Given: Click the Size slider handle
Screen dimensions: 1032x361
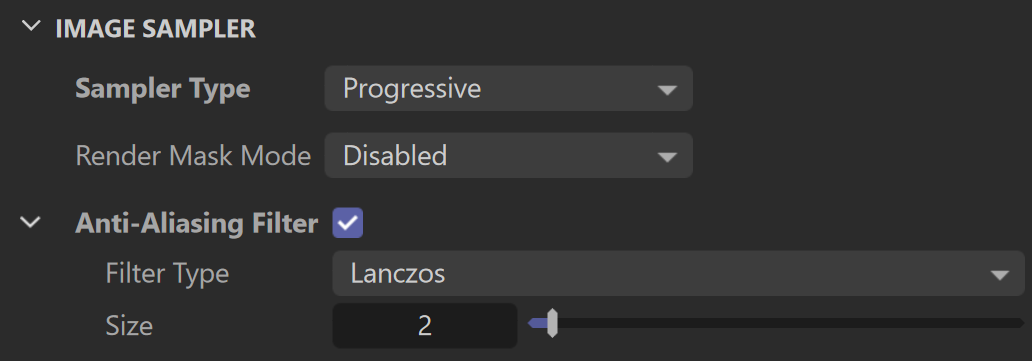Looking at the screenshot, I should click(x=552, y=323).
